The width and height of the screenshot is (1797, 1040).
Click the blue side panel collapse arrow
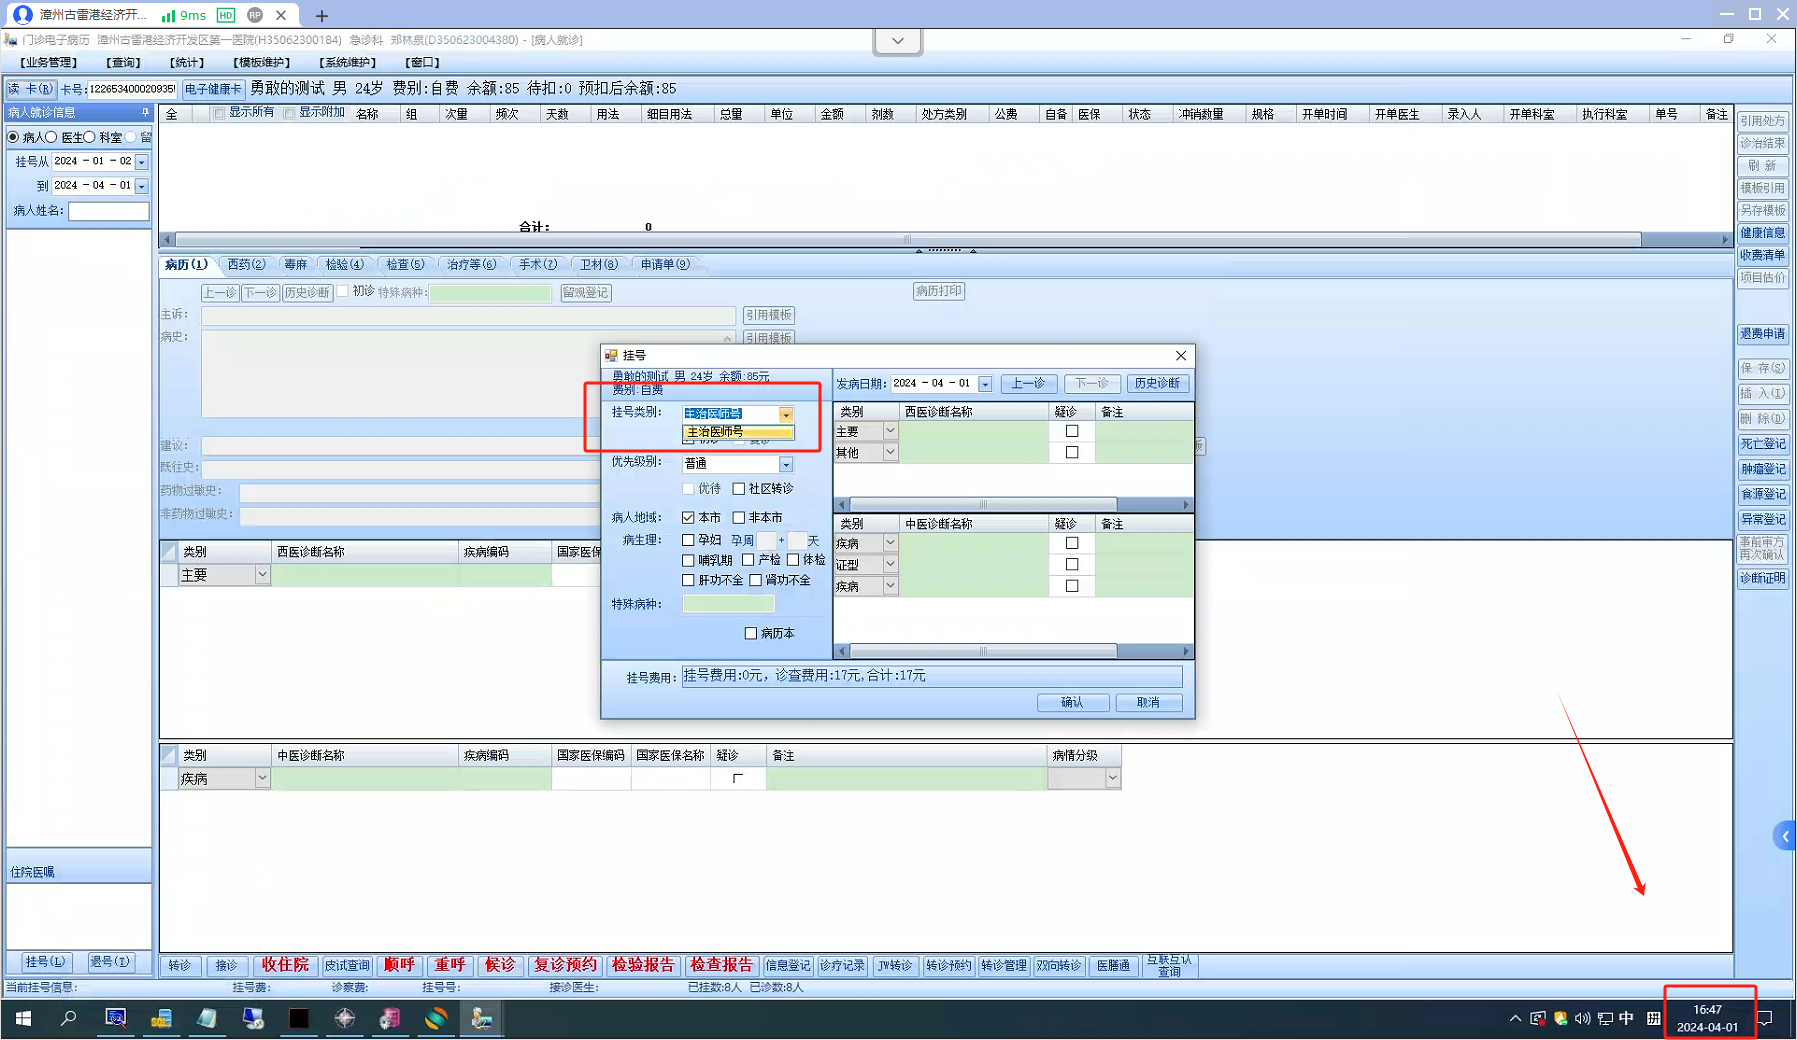pos(1785,837)
